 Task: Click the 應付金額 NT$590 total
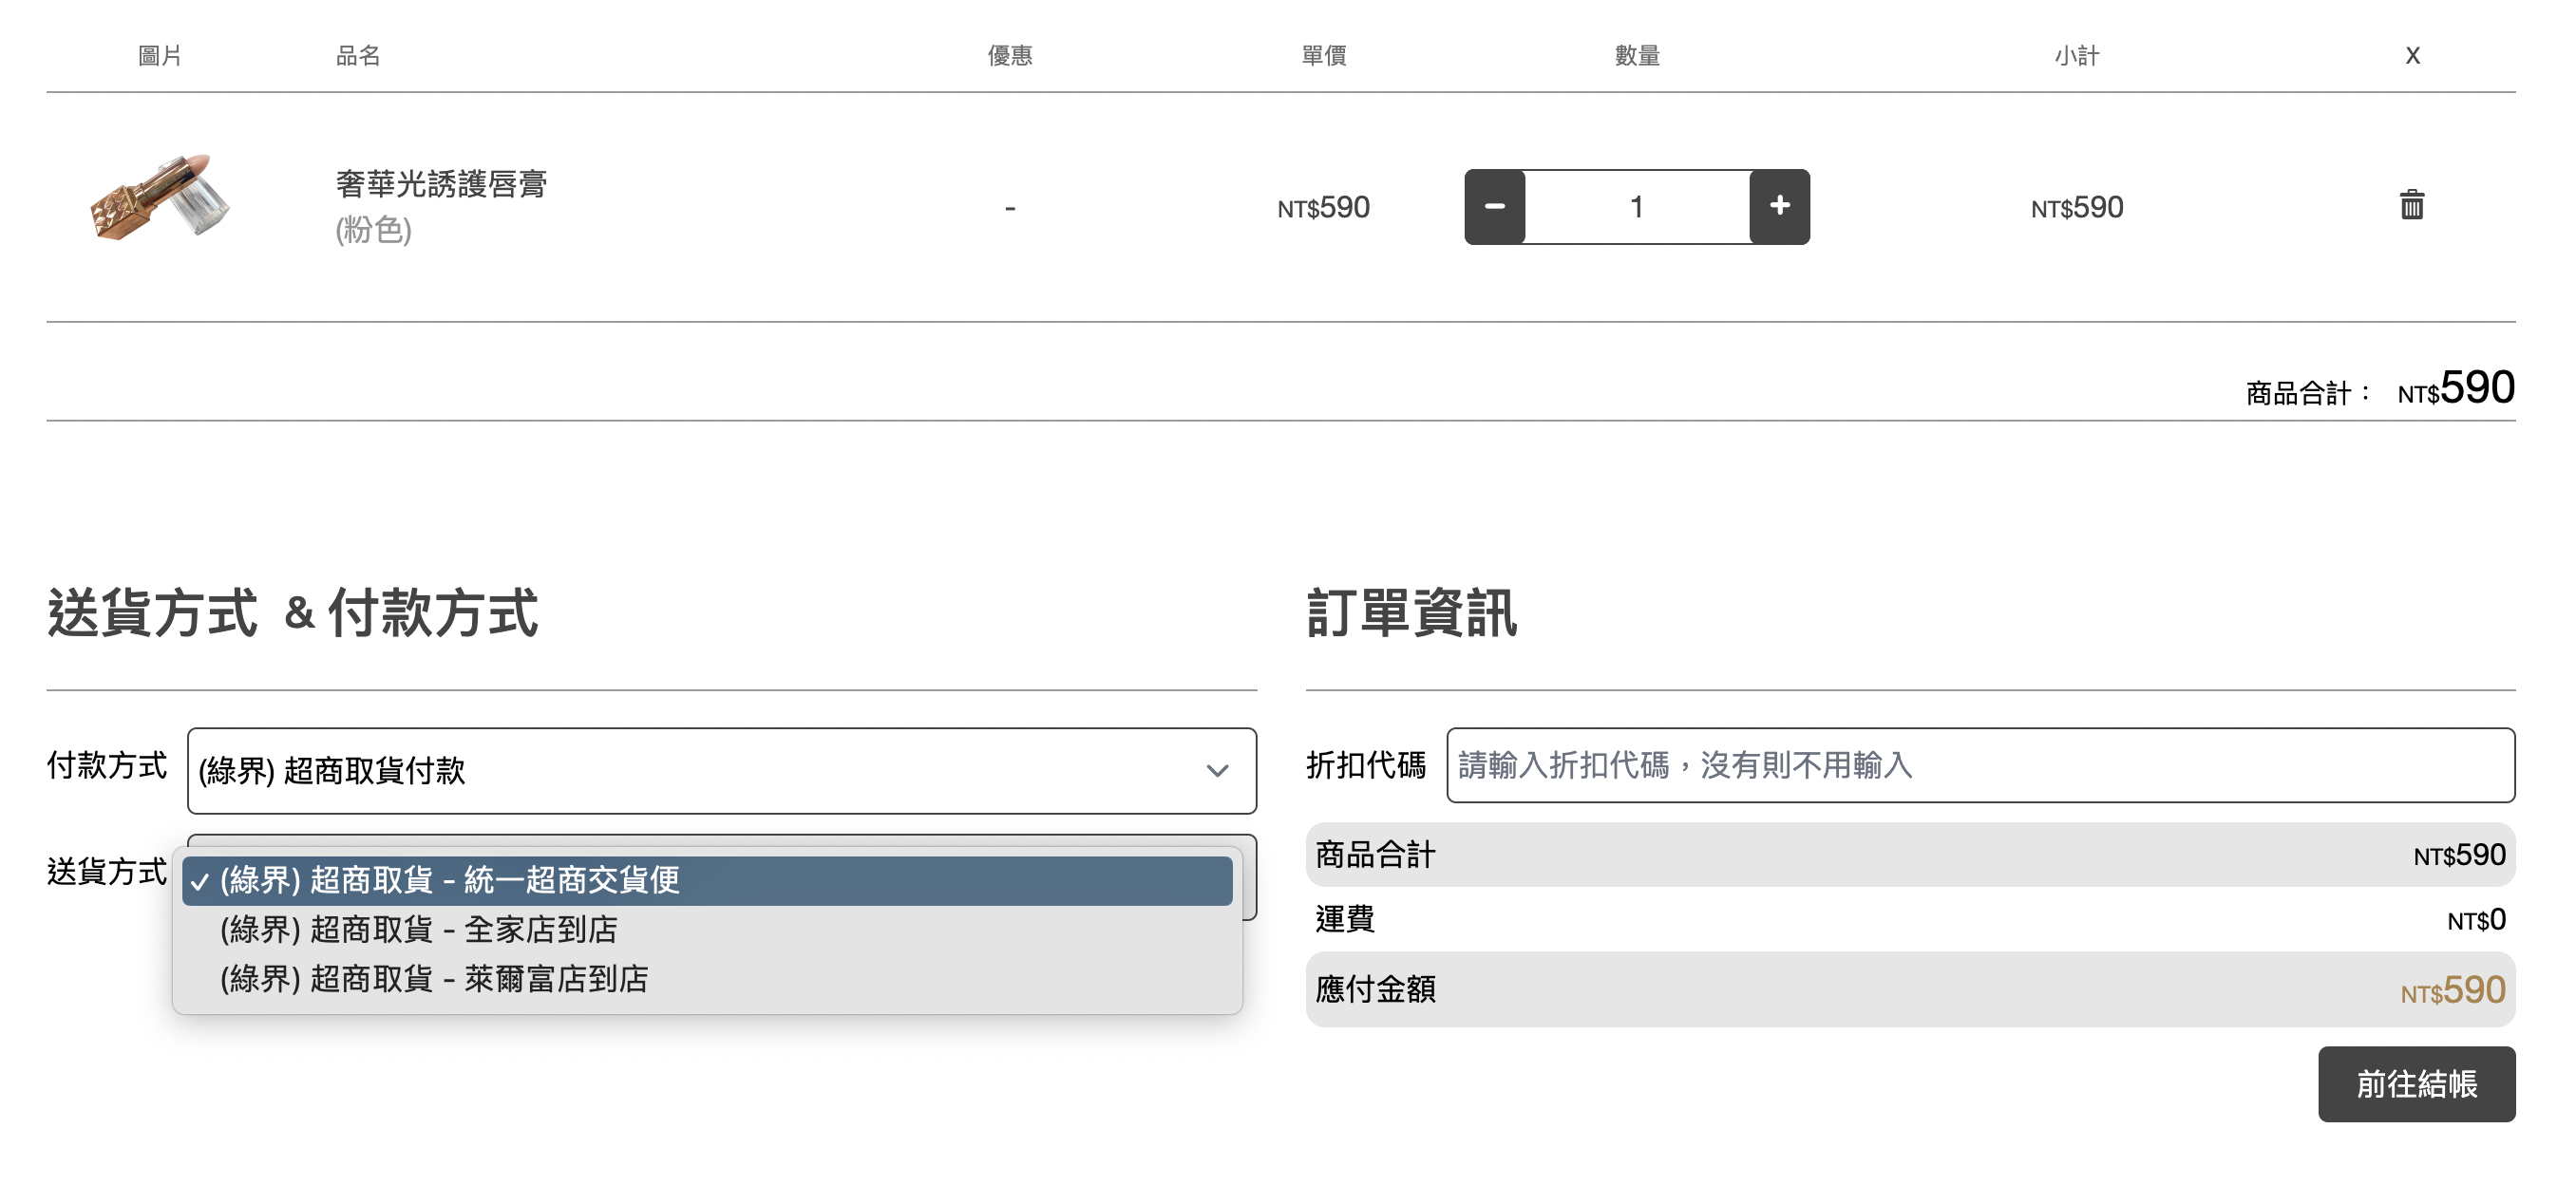(x=2453, y=990)
